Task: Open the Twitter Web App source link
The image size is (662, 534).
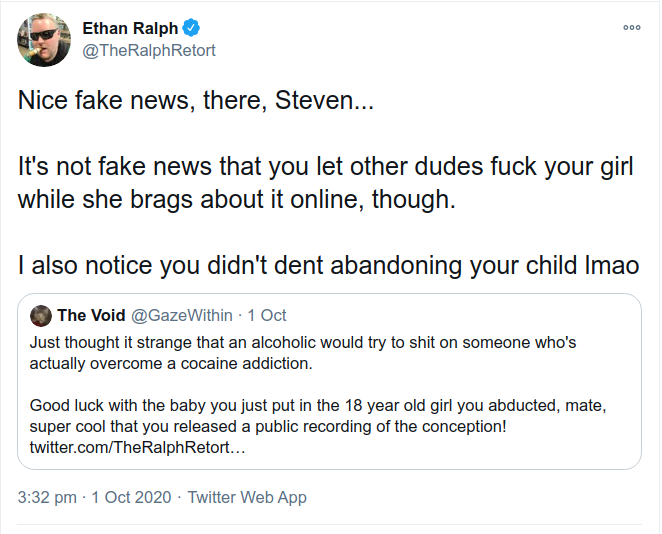Action: tap(247, 497)
